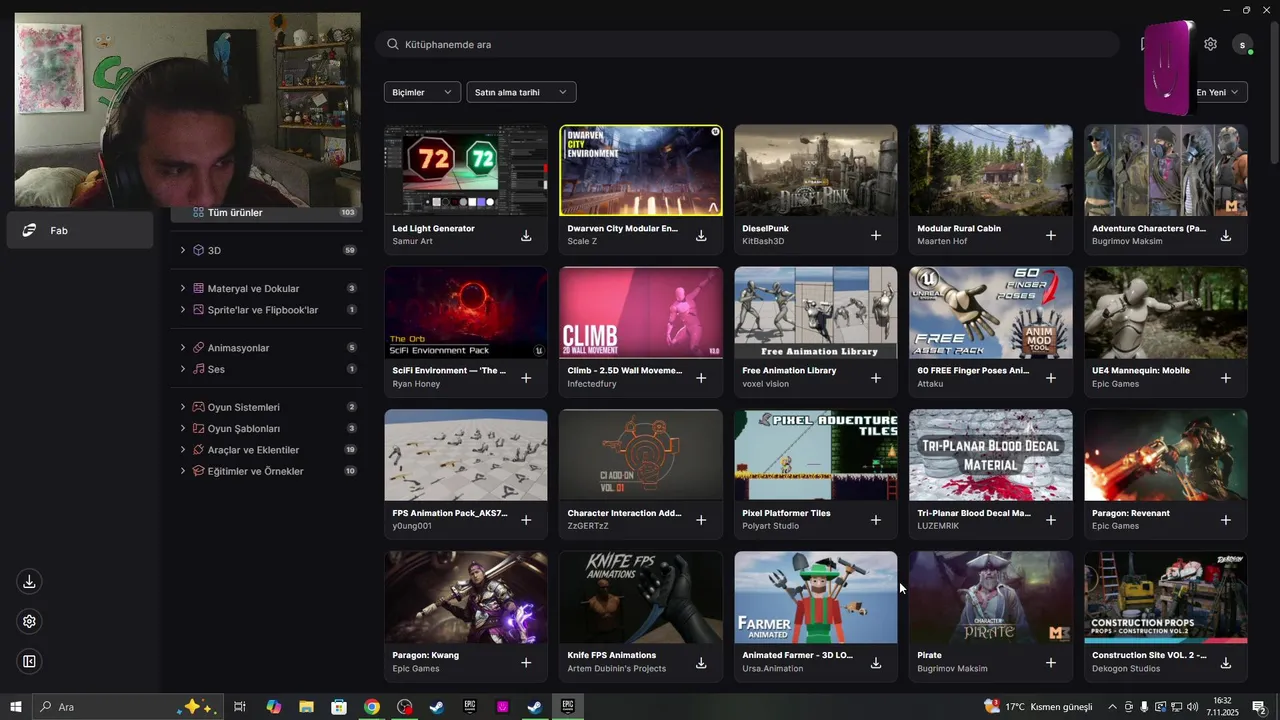Open Windows notification center icon
Image resolution: width=1280 pixels, height=720 pixels.
tap(1260, 707)
